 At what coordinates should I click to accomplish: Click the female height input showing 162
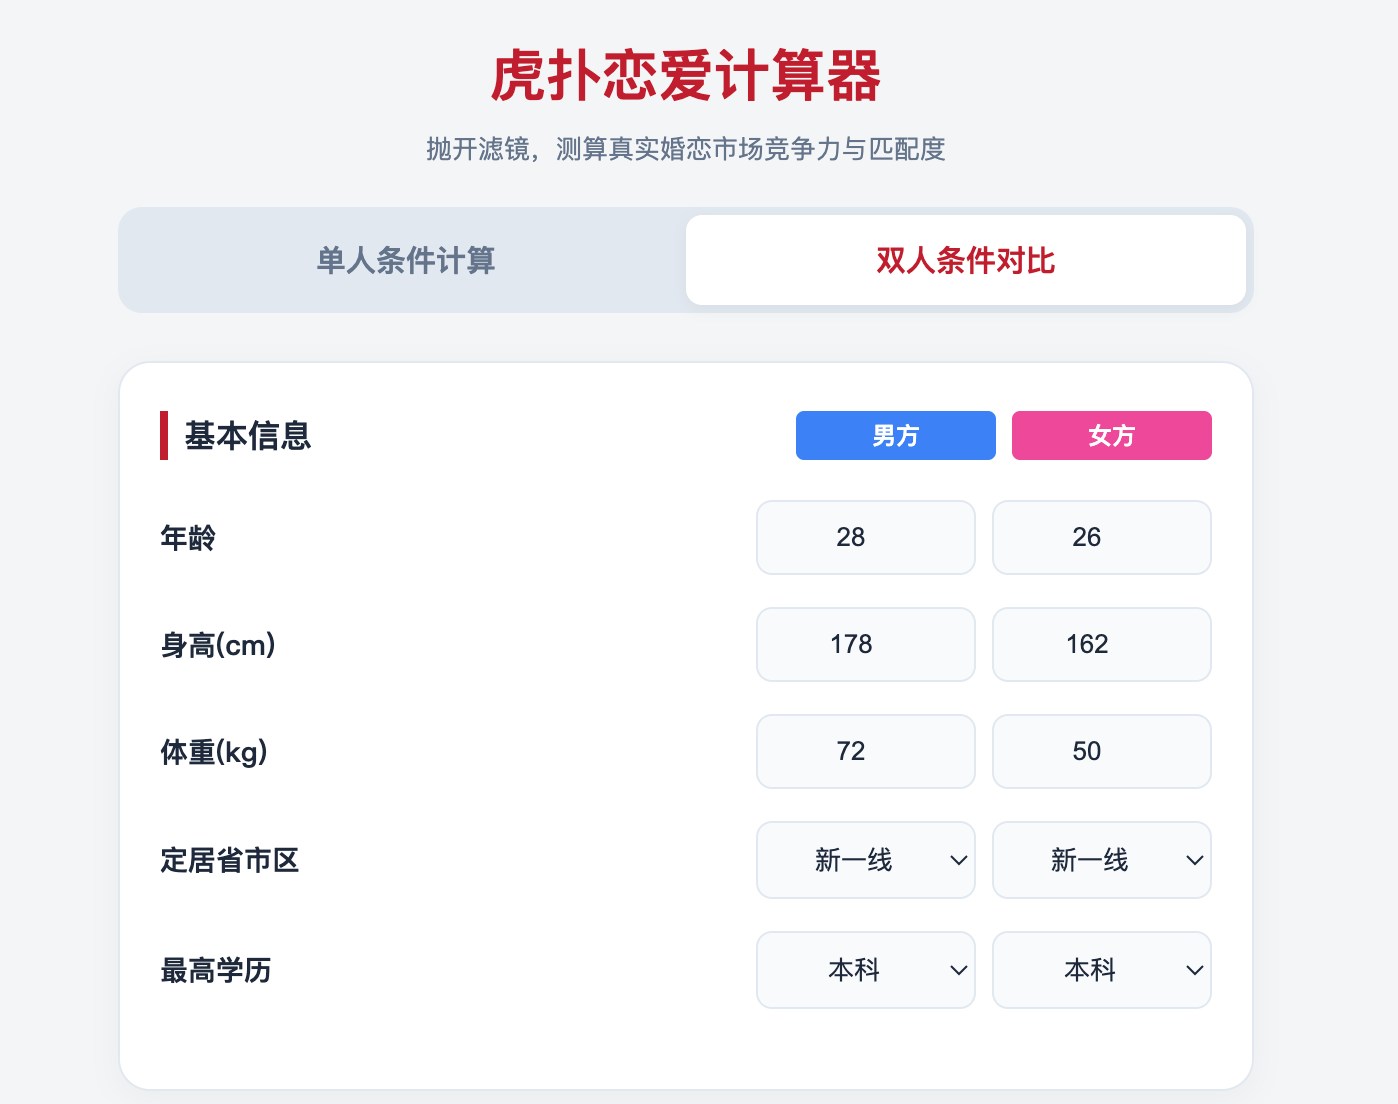click(1101, 645)
